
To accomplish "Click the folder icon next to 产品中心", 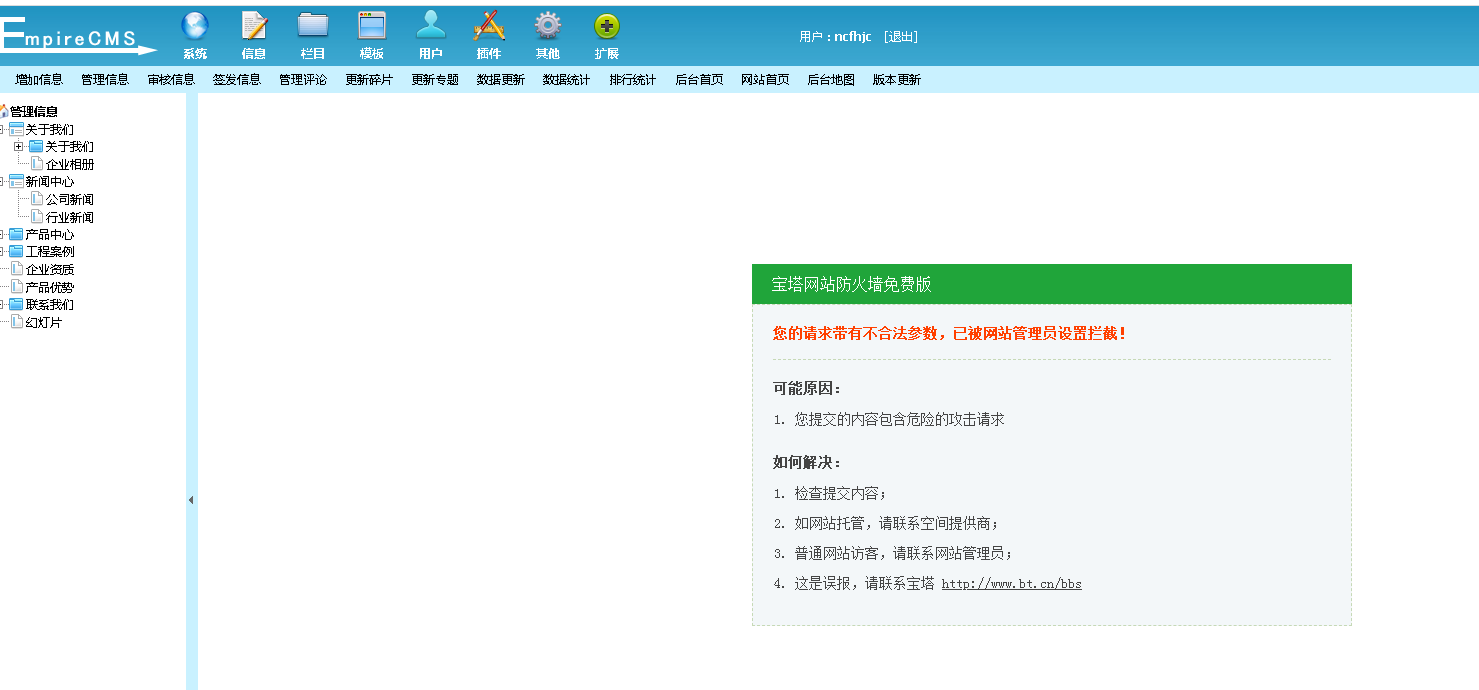I will tap(16, 234).
